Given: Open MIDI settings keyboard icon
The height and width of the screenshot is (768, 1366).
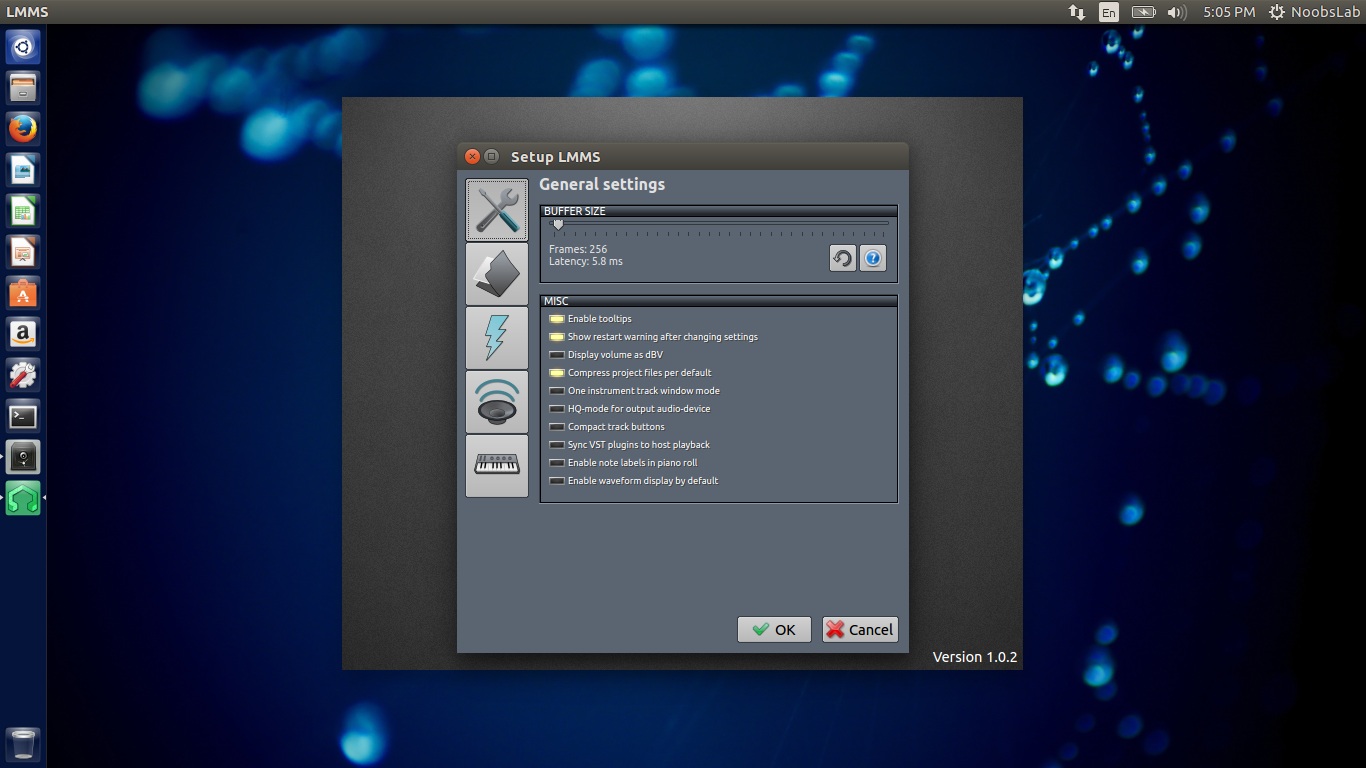Looking at the screenshot, I should [x=497, y=466].
